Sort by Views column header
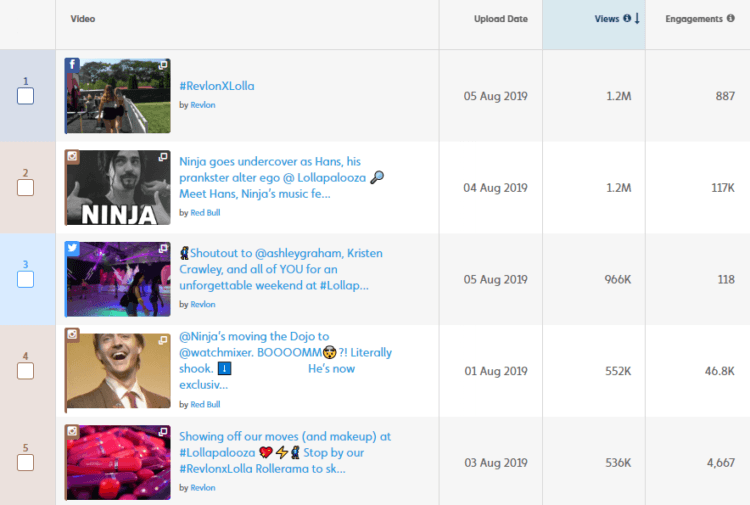 pyautogui.click(x=607, y=19)
